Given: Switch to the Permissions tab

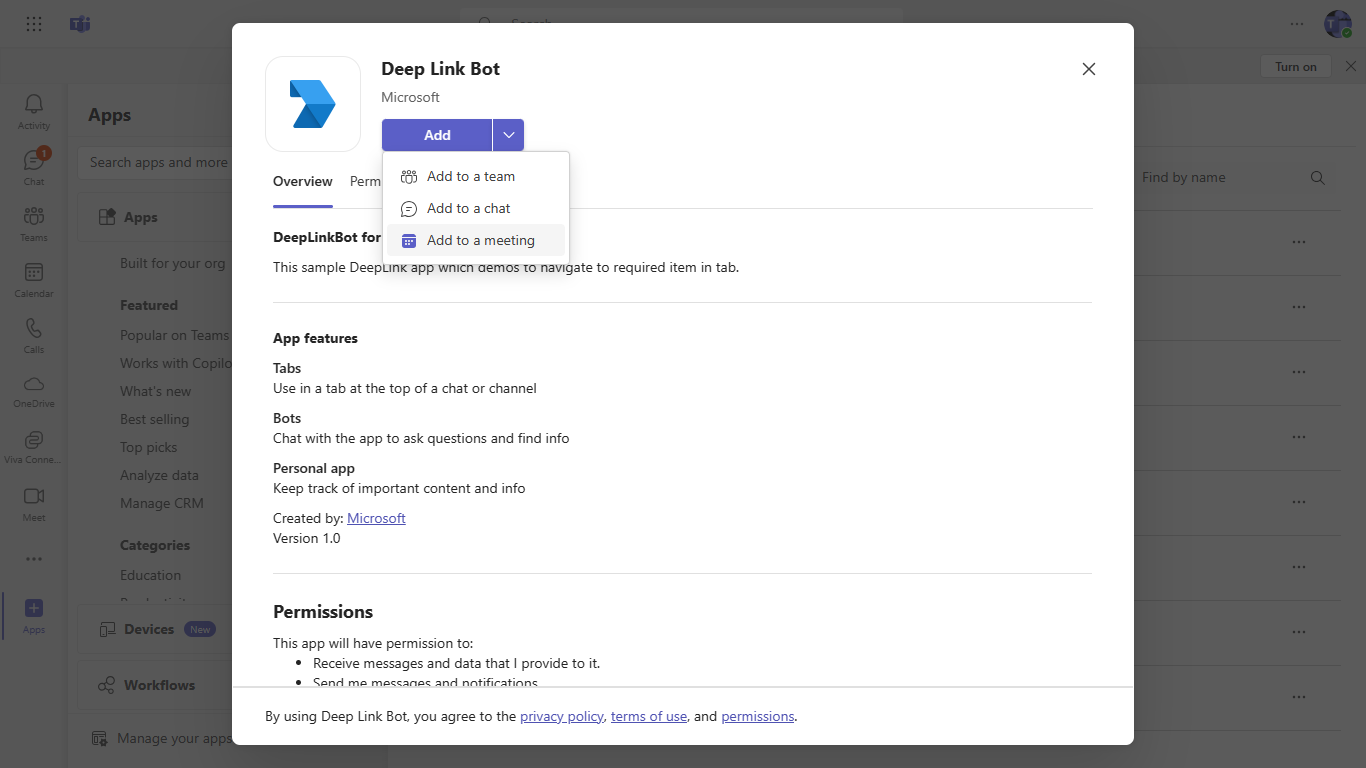Looking at the screenshot, I should 366,182.
